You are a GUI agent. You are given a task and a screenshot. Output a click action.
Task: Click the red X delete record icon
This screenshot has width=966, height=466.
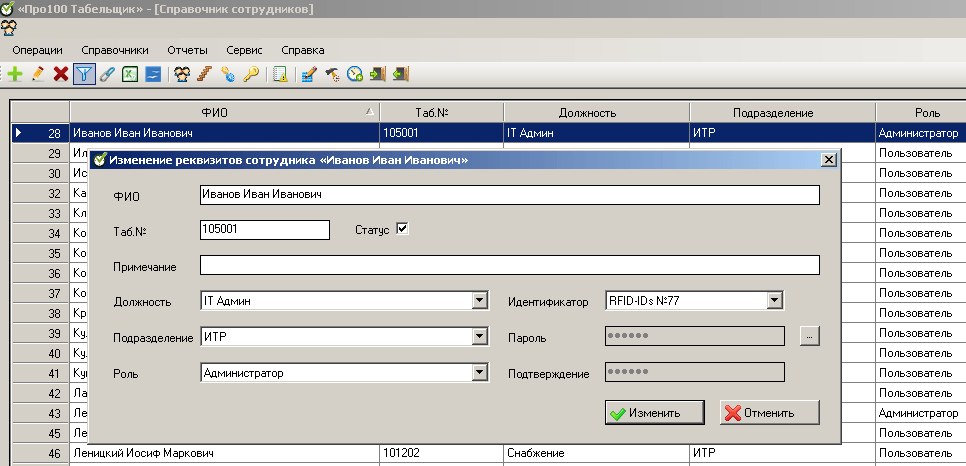pyautogui.click(x=60, y=75)
